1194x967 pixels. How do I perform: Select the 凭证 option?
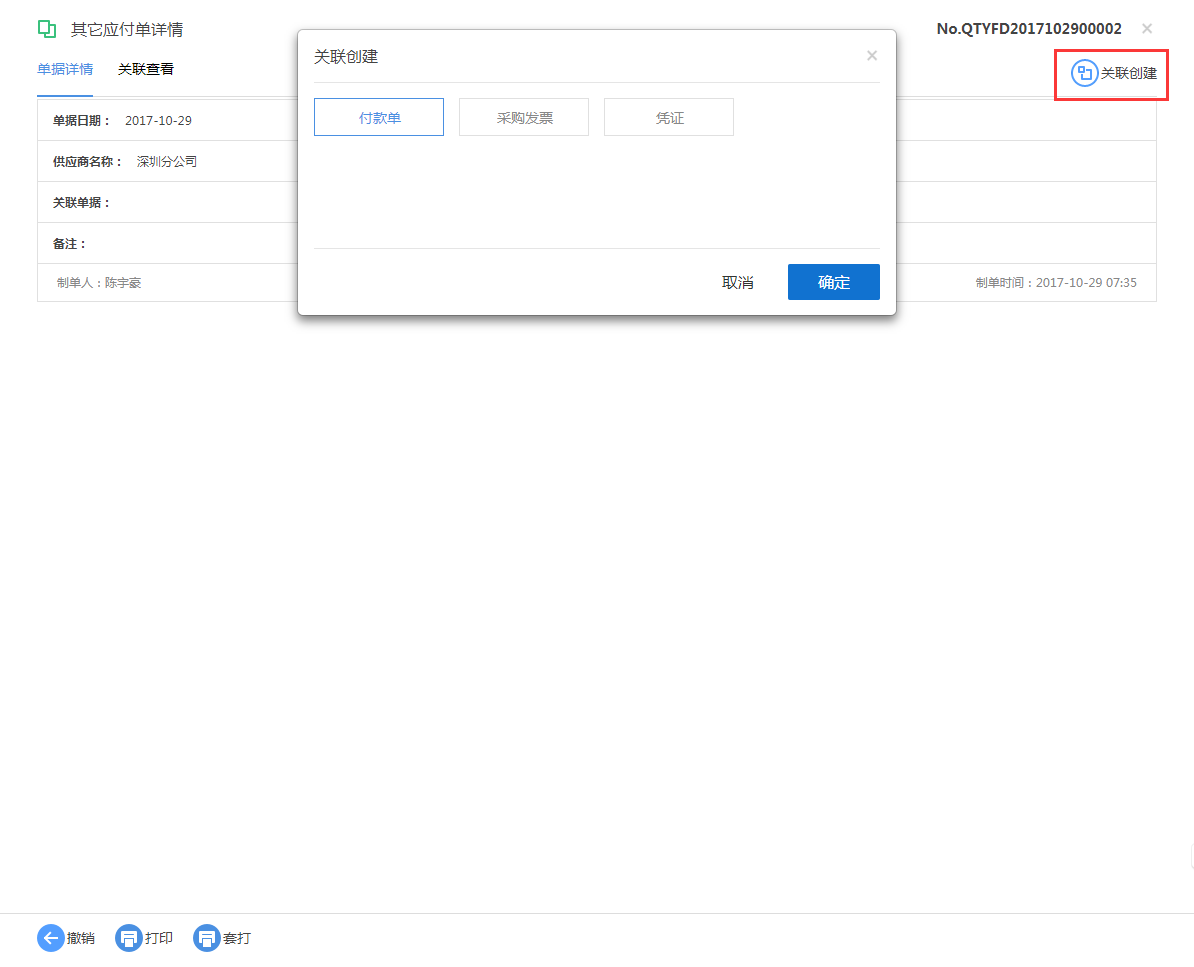669,117
